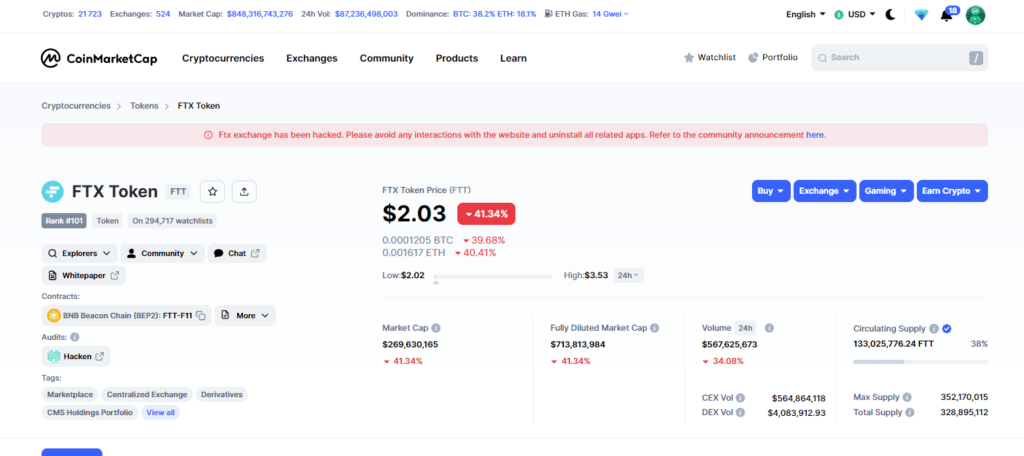Image resolution: width=1024 pixels, height=456 pixels.
Task: Open the notifications bell
Action: 946,15
